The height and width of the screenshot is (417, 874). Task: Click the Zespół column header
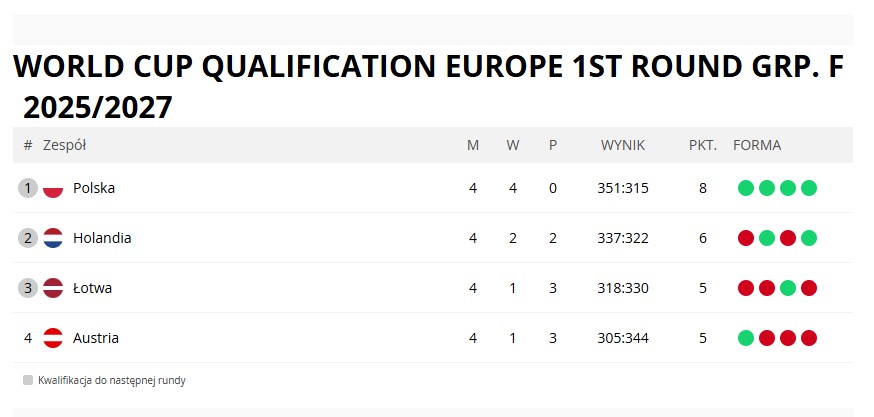click(64, 145)
